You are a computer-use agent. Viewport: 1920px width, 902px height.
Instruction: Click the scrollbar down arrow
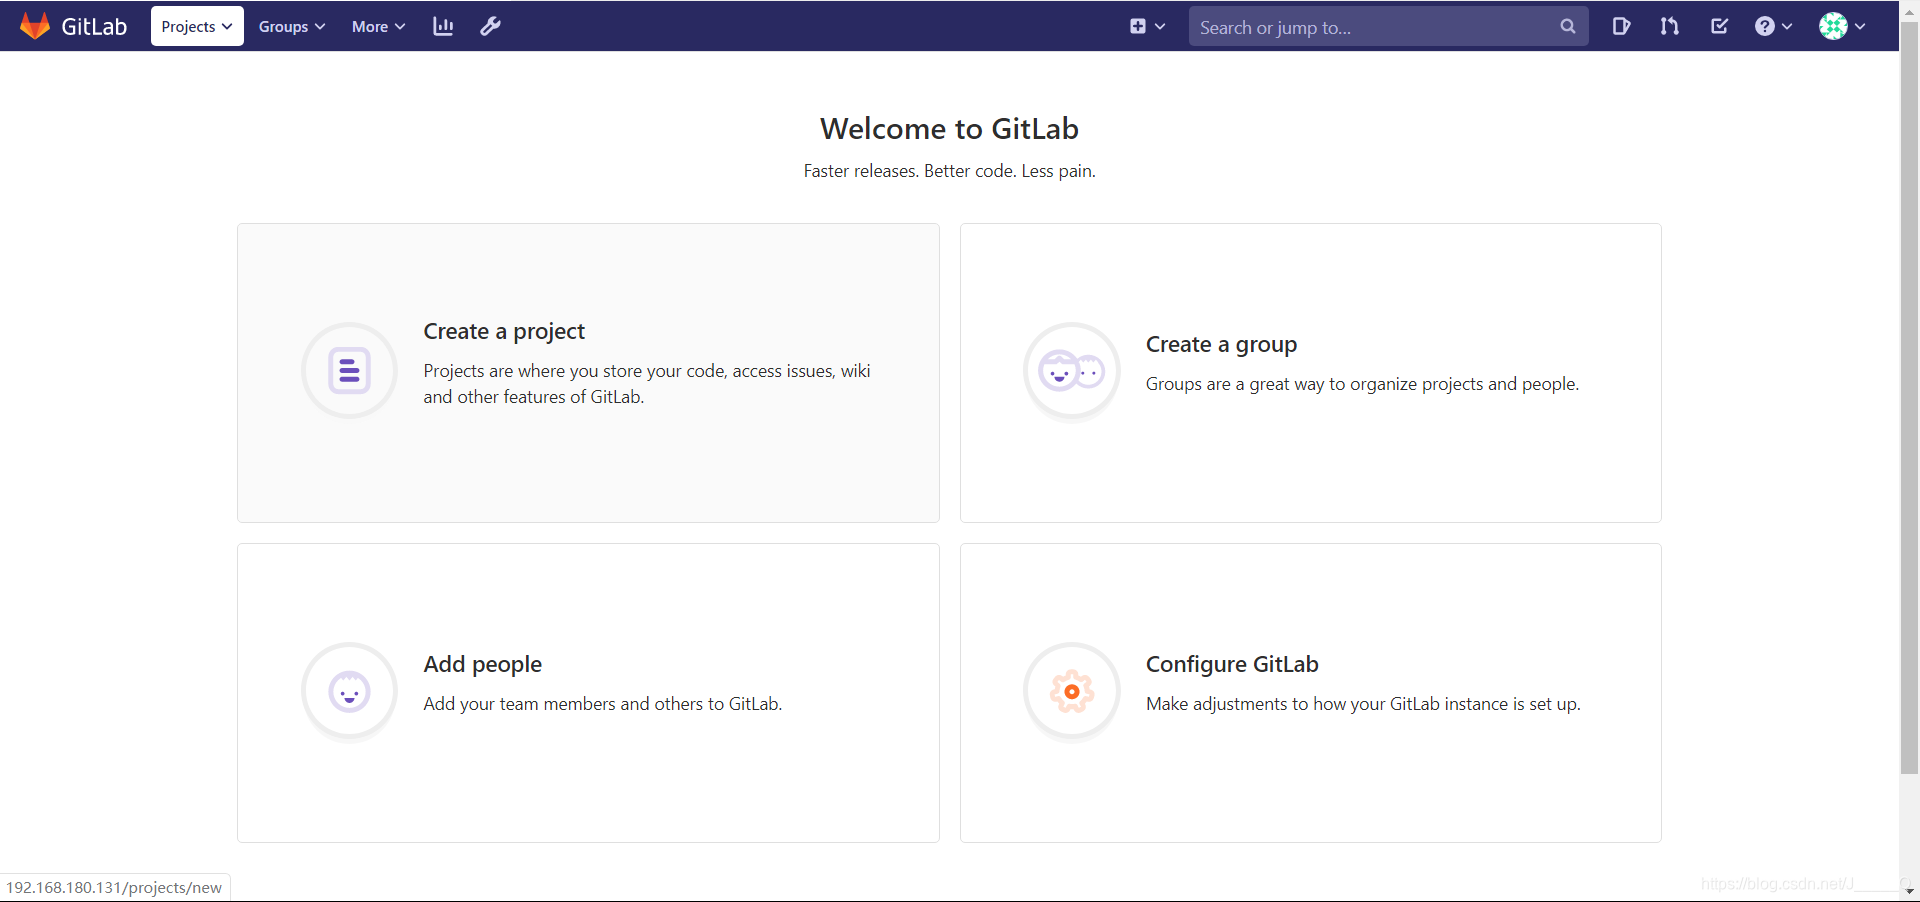click(1909, 891)
